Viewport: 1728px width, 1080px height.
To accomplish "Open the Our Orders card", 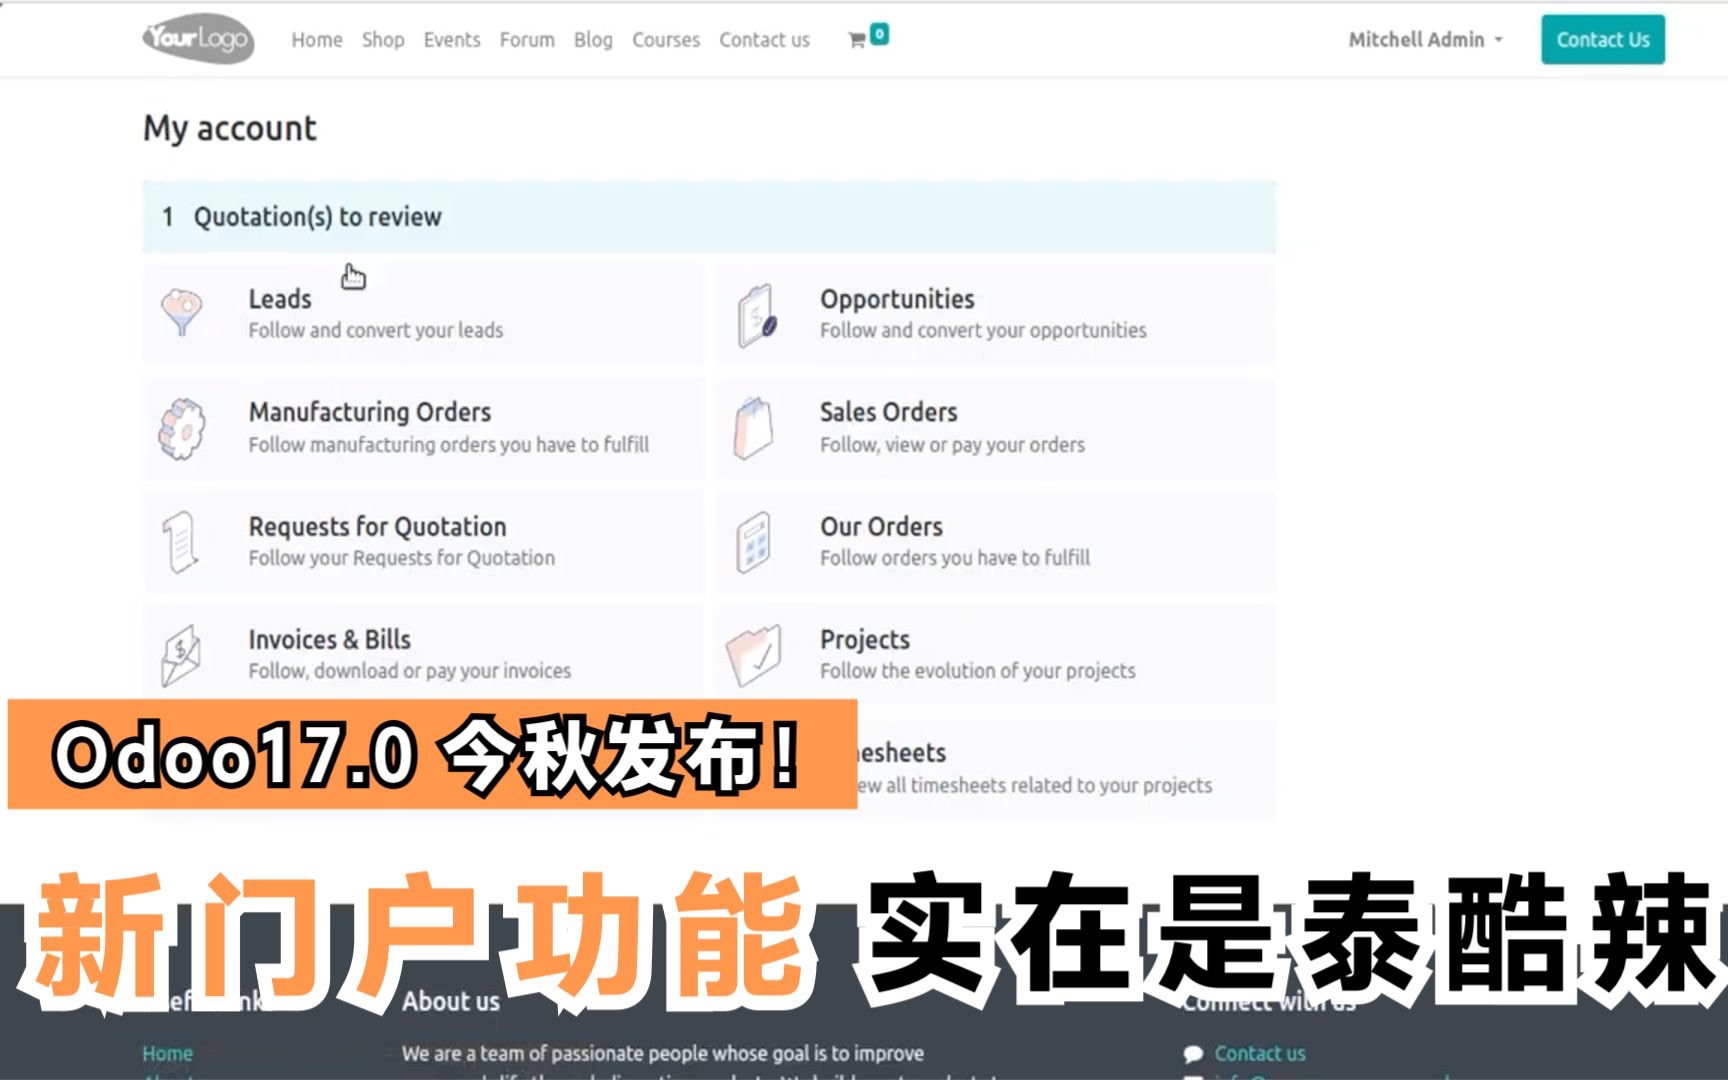I will (995, 542).
